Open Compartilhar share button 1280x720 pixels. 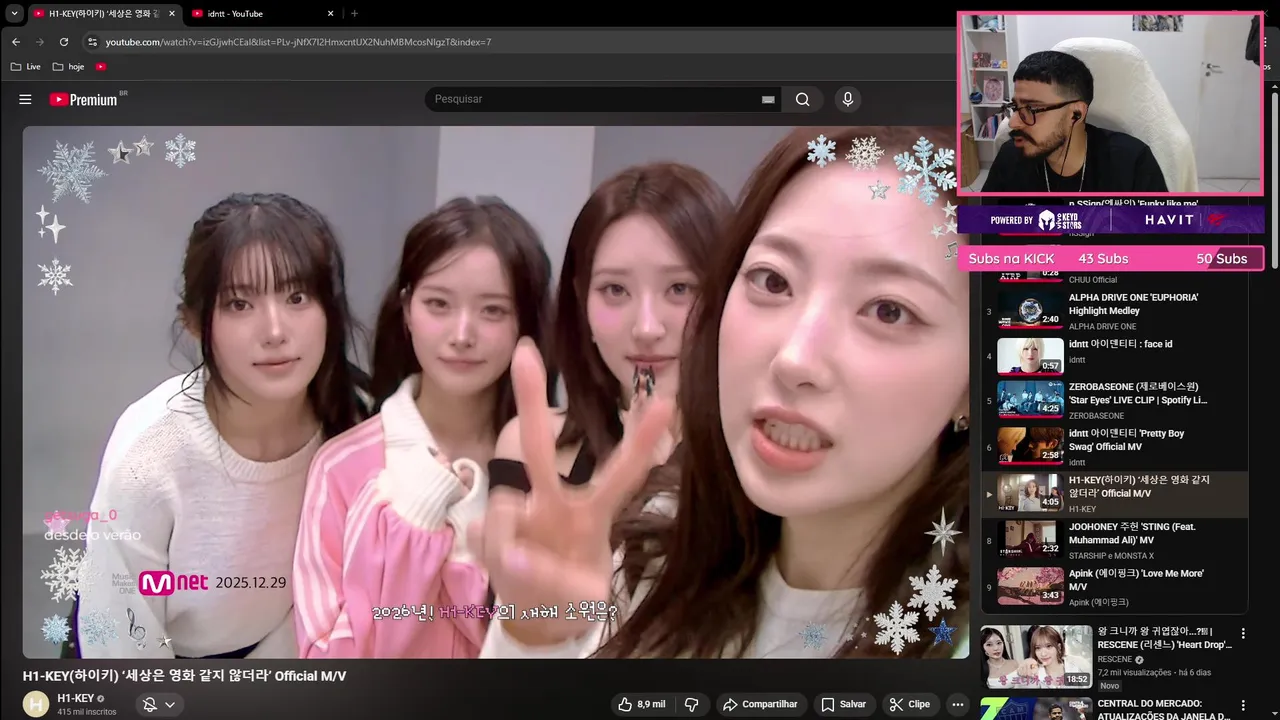[x=761, y=704]
